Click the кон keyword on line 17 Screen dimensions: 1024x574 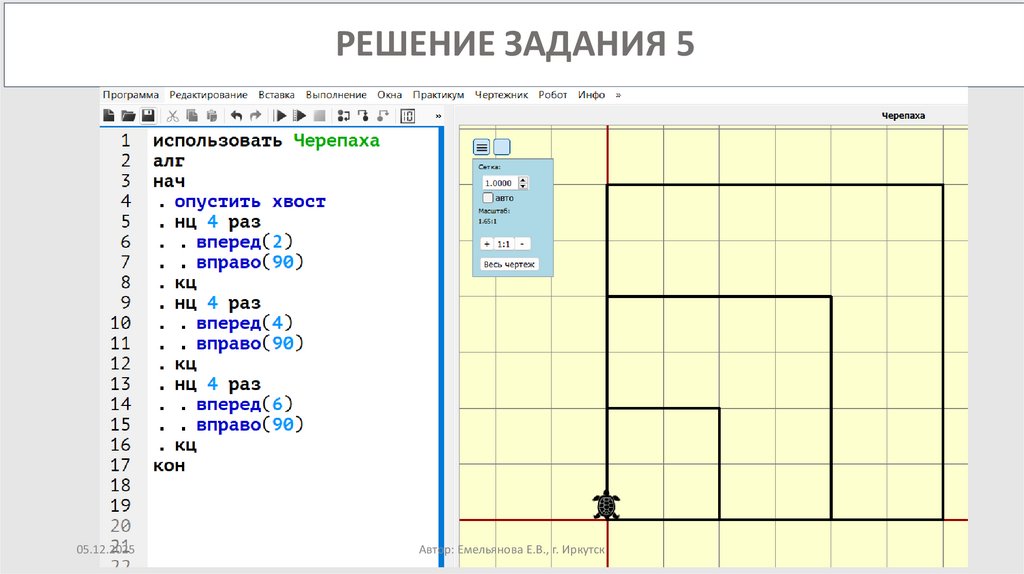point(169,466)
